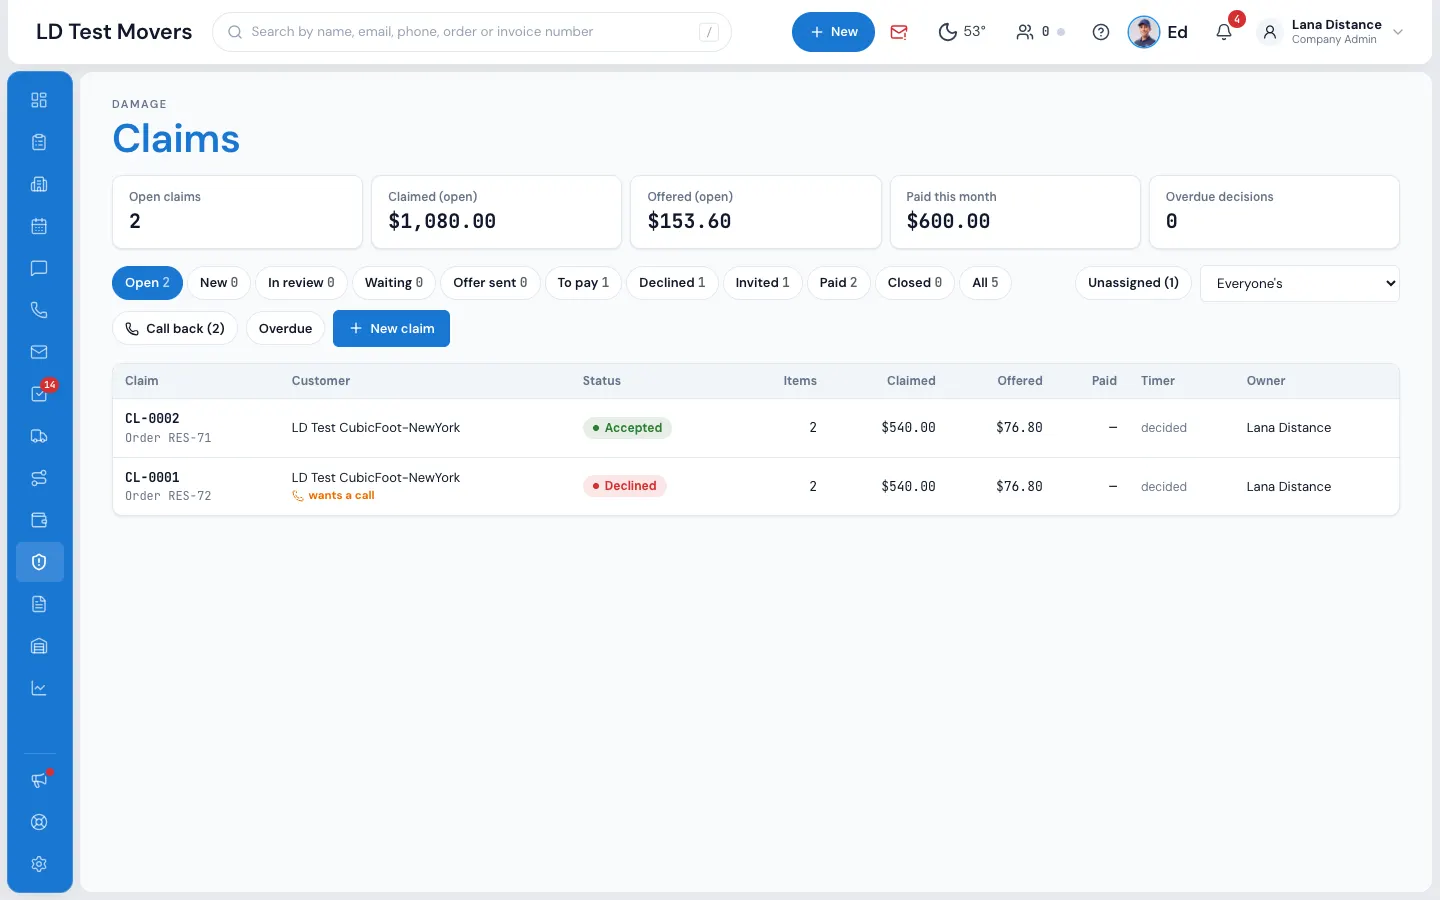Open the lifebuoy support icon
The image size is (1440, 900).
39,822
